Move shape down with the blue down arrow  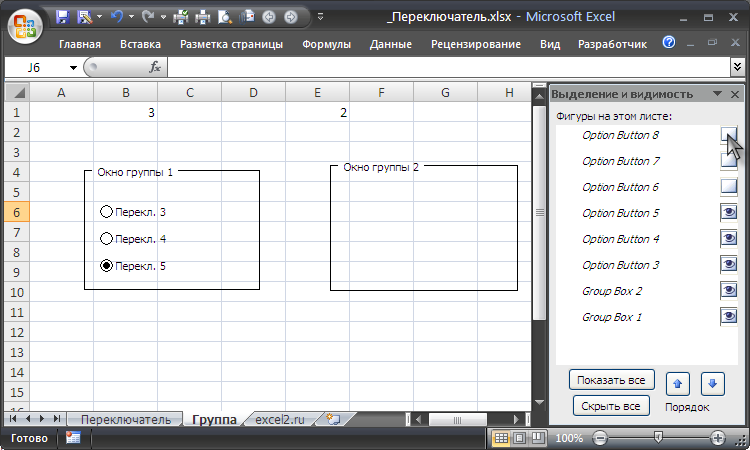712,382
